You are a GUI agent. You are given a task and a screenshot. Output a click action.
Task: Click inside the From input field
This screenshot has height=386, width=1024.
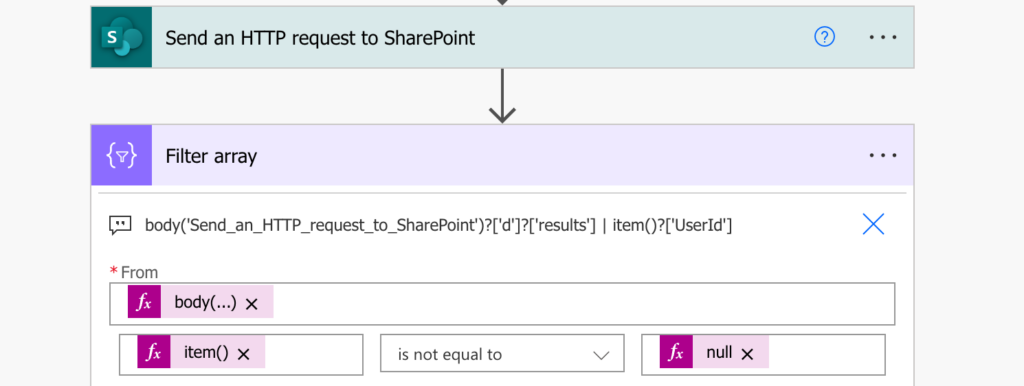[x=502, y=304]
